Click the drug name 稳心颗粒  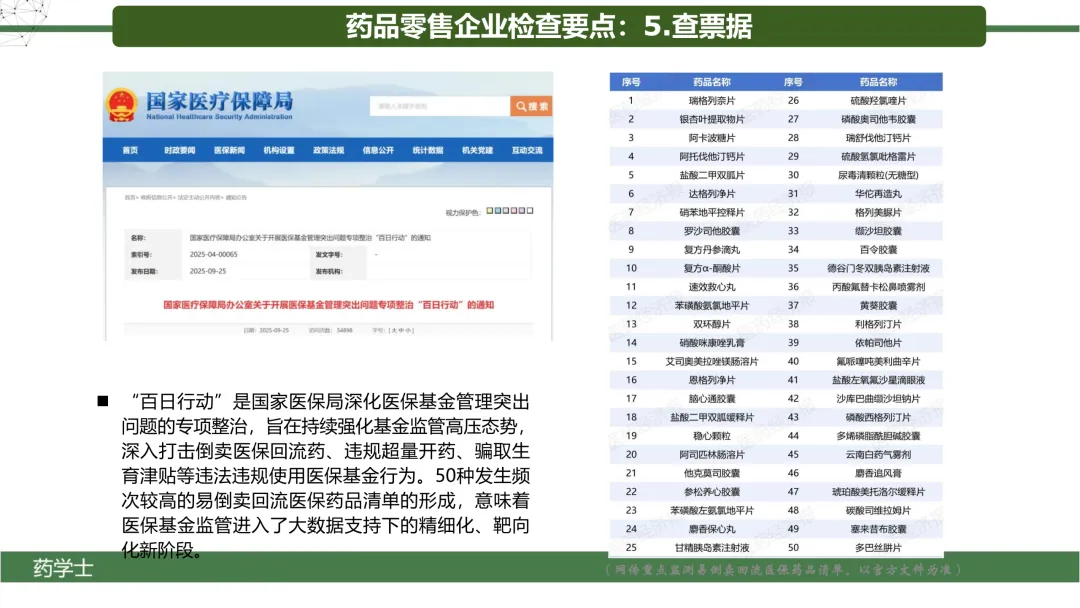click(712, 435)
